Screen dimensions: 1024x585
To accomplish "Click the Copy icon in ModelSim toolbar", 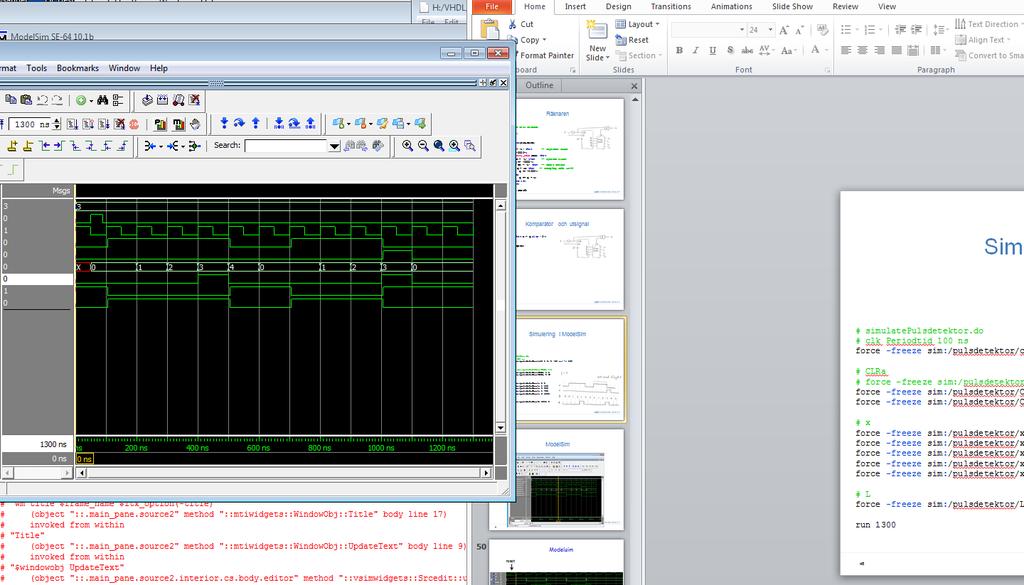I will coord(11,100).
